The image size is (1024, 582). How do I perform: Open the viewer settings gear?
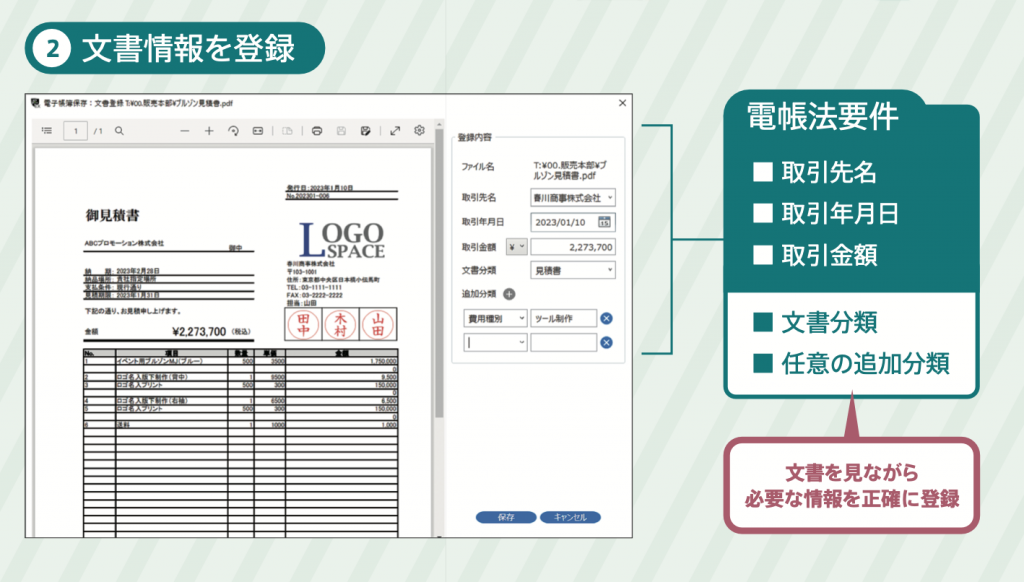(419, 130)
